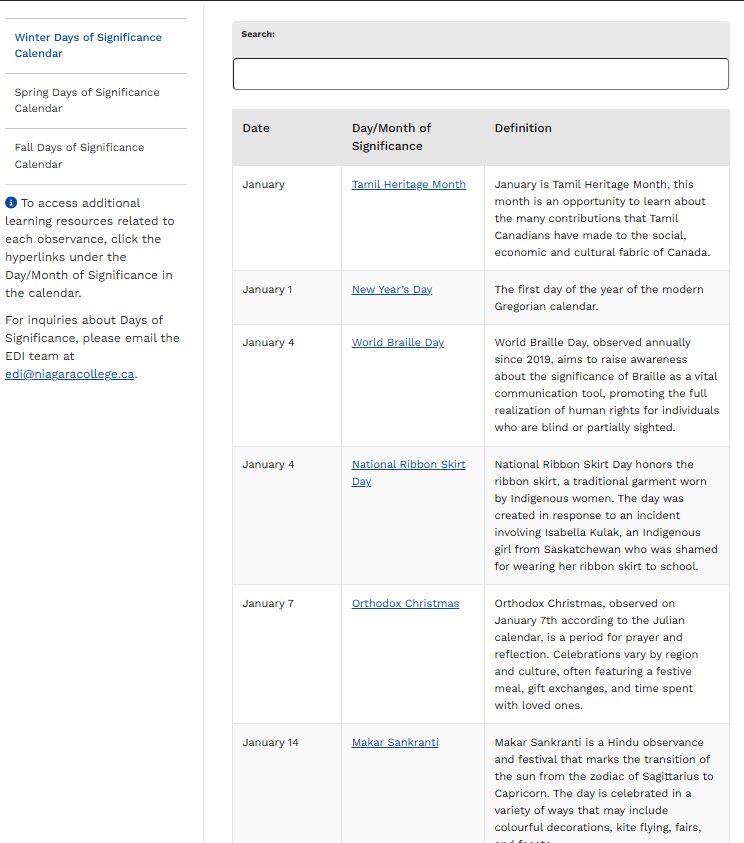This screenshot has height=843, width=744.
Task: Open Winter Days of Significance Calendar
Action: click(88, 45)
